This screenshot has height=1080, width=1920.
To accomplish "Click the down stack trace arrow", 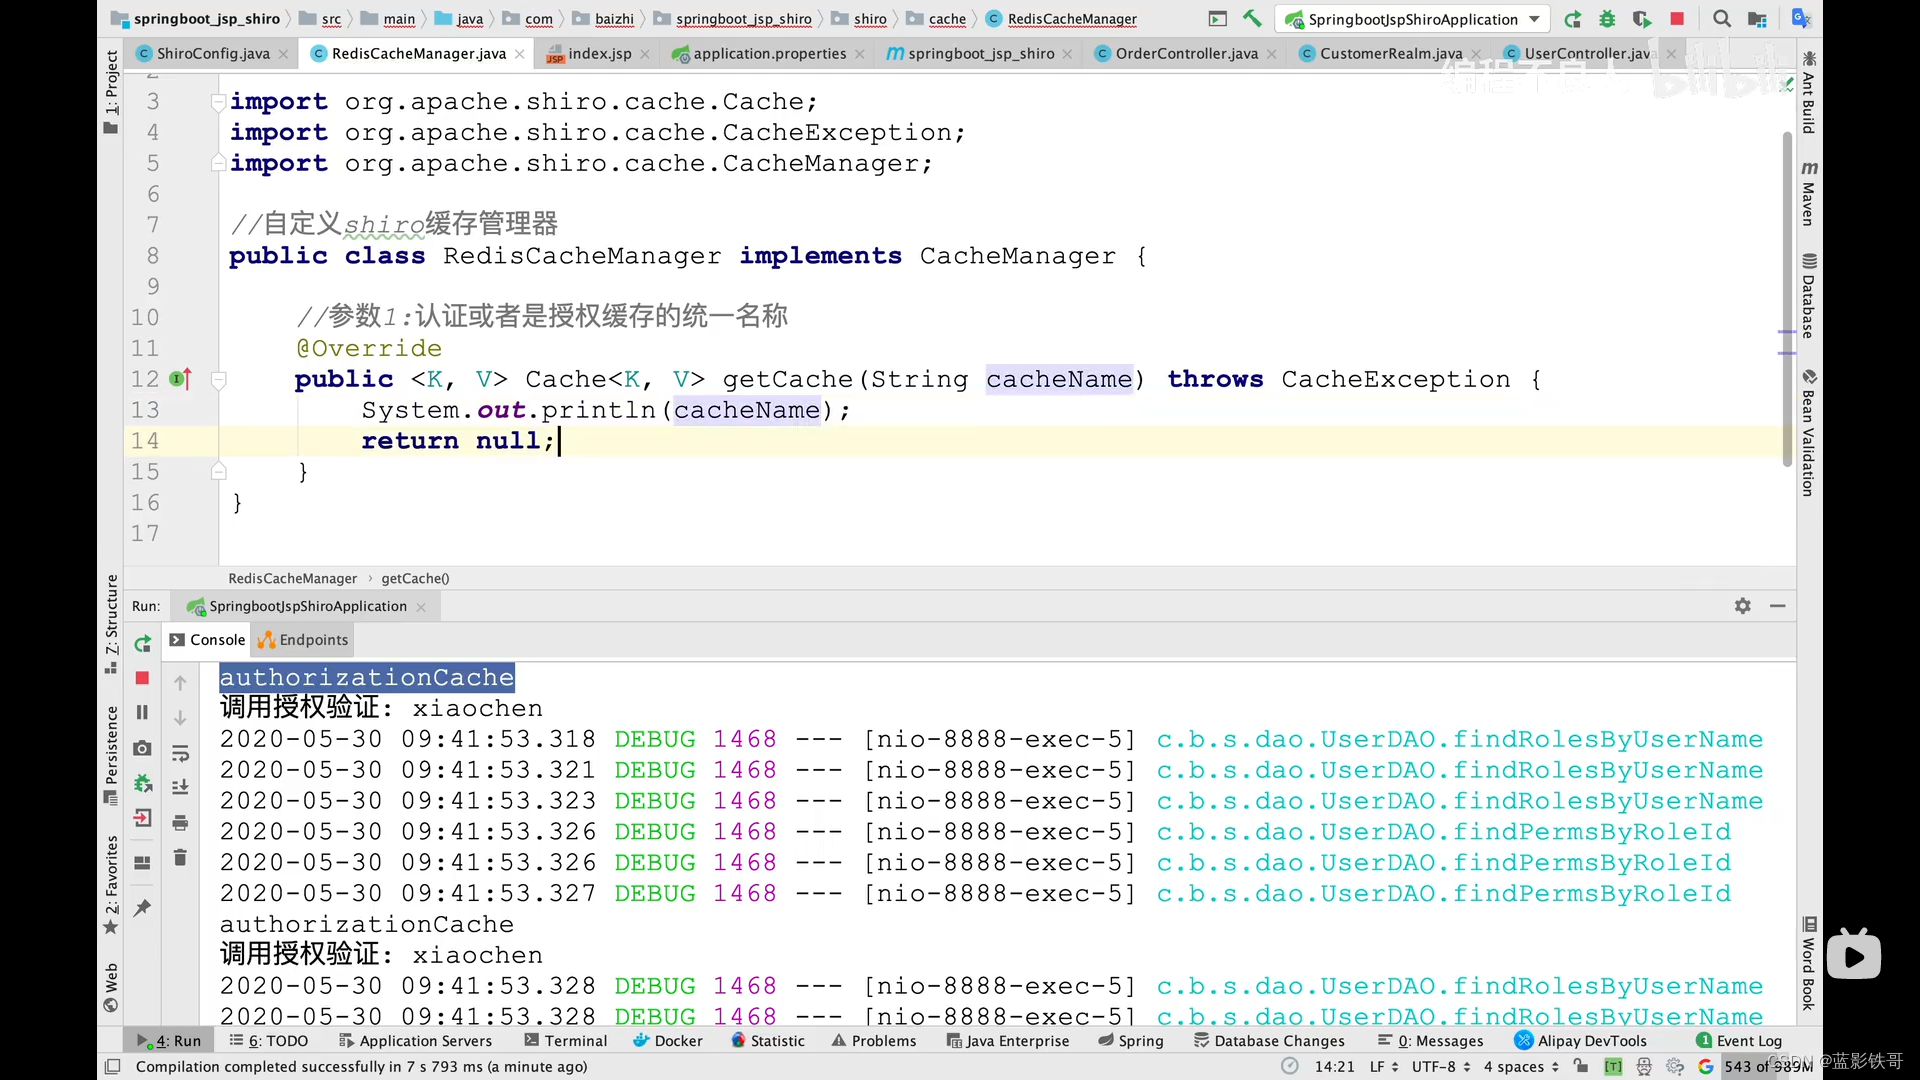I will coord(180,718).
